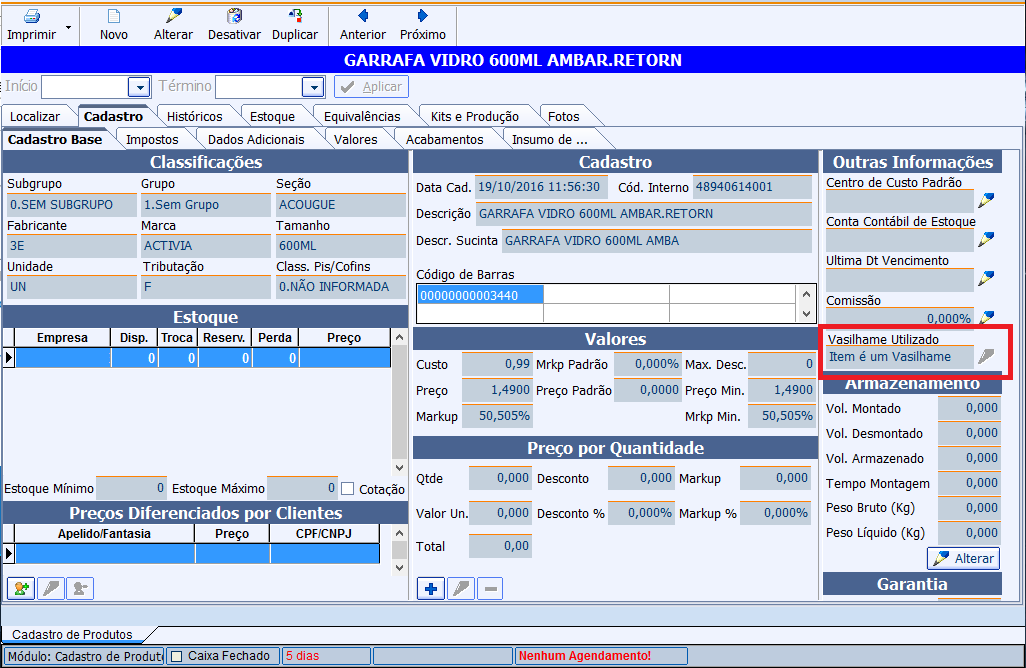Enable the Cotação checkbox
The height and width of the screenshot is (668, 1026).
point(348,489)
